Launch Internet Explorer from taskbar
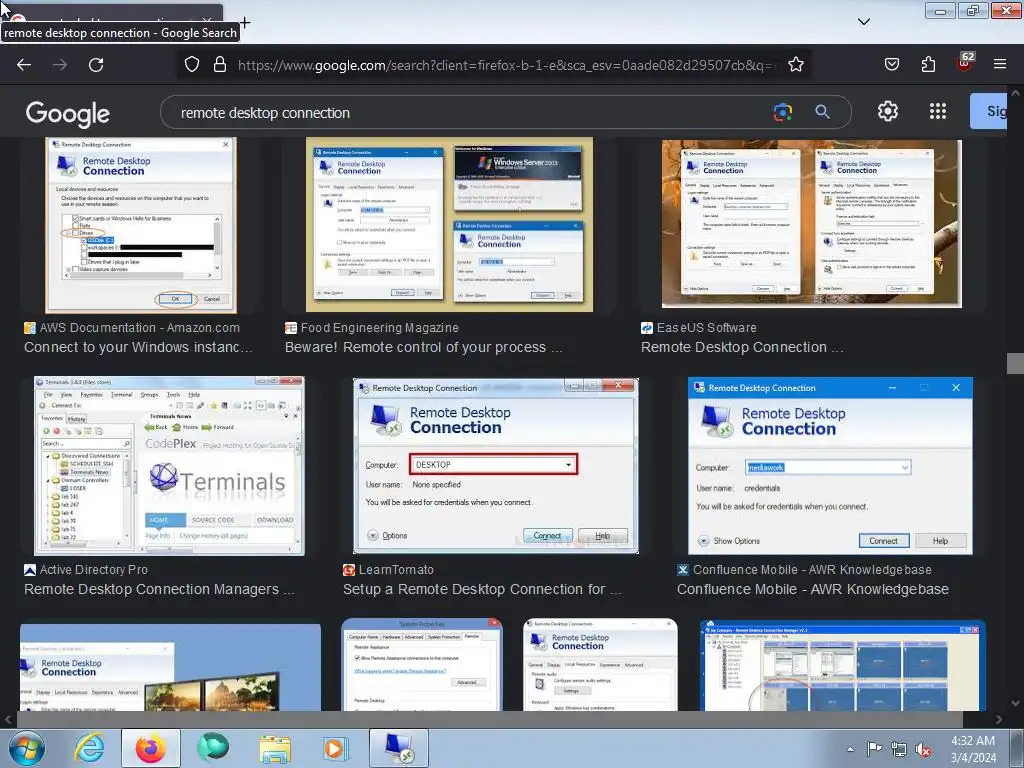 (x=89, y=748)
